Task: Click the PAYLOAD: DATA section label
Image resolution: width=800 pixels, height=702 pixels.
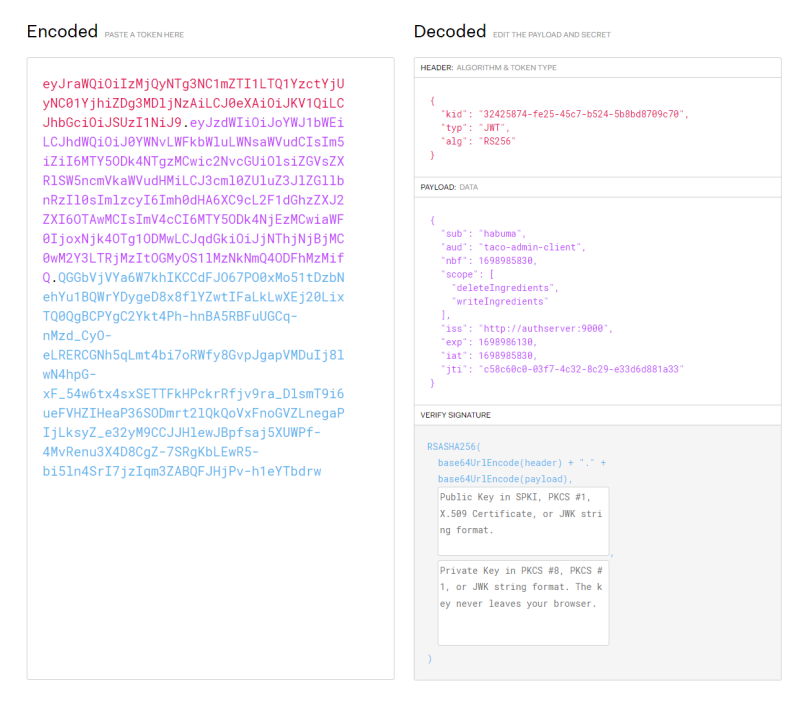Action: point(450,187)
